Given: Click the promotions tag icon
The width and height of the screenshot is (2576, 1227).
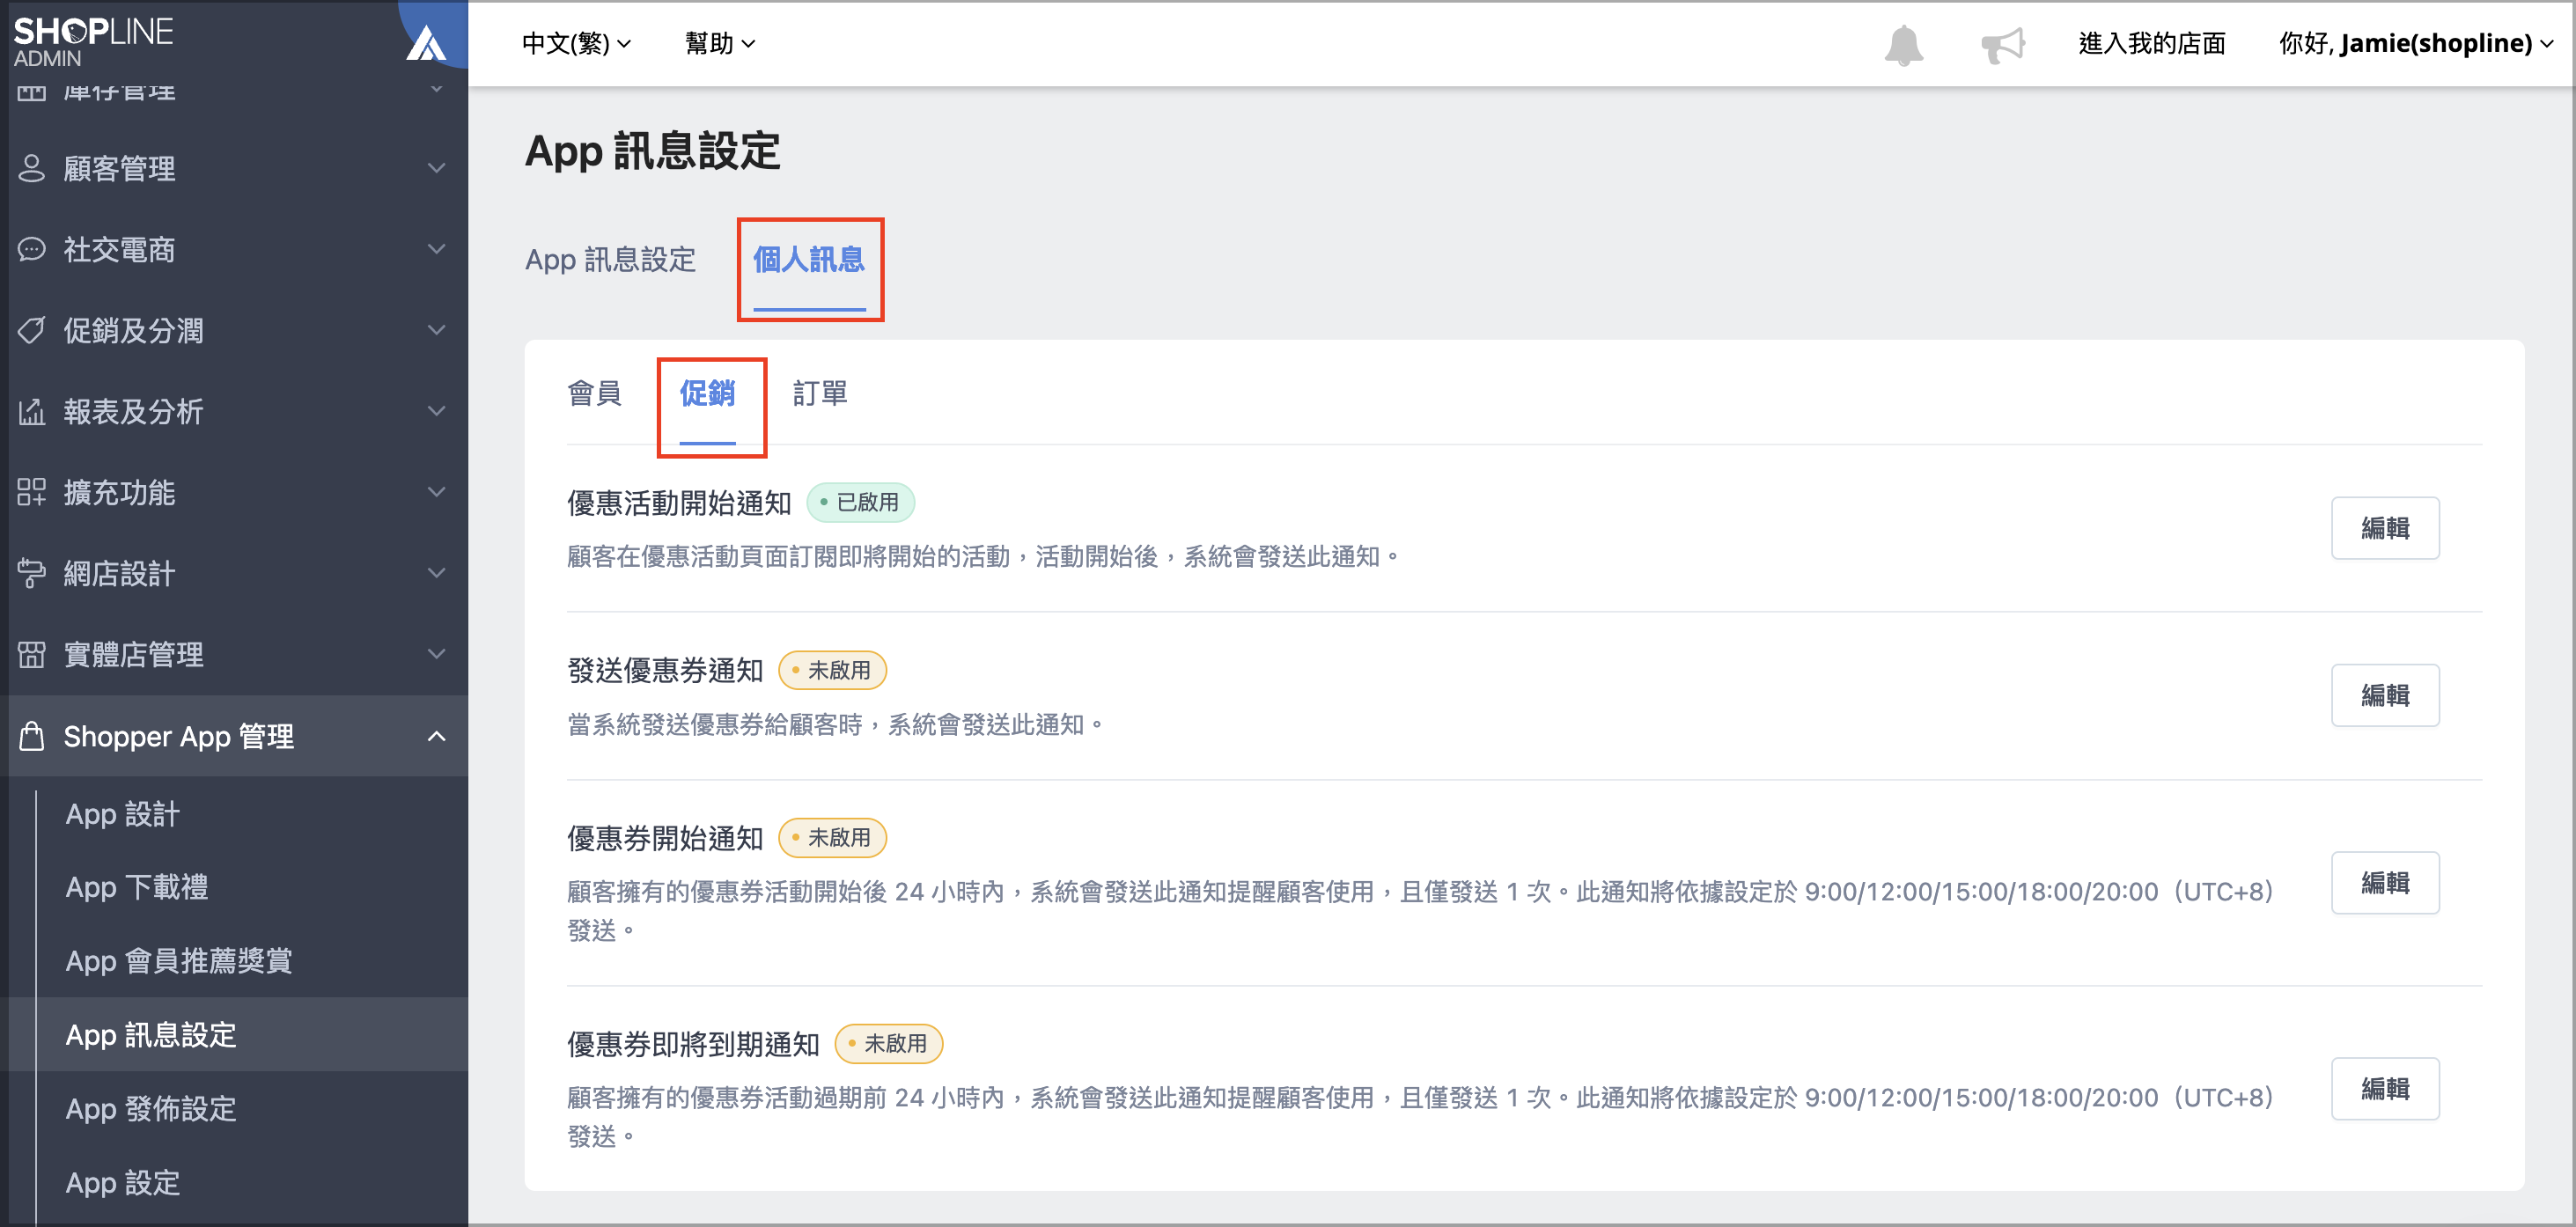Looking at the screenshot, I should [32, 330].
